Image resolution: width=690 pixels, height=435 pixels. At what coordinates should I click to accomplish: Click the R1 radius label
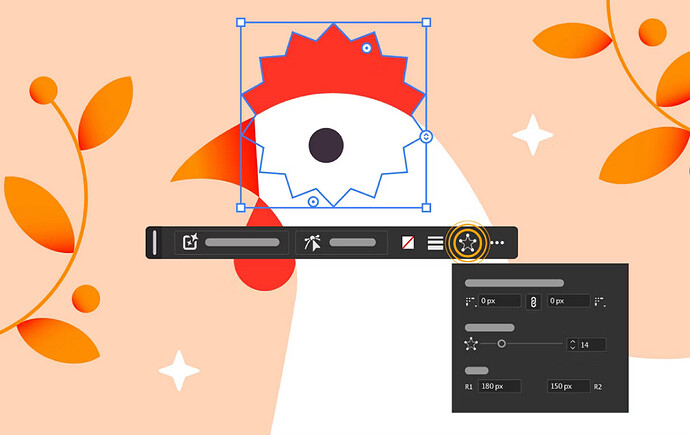point(469,387)
